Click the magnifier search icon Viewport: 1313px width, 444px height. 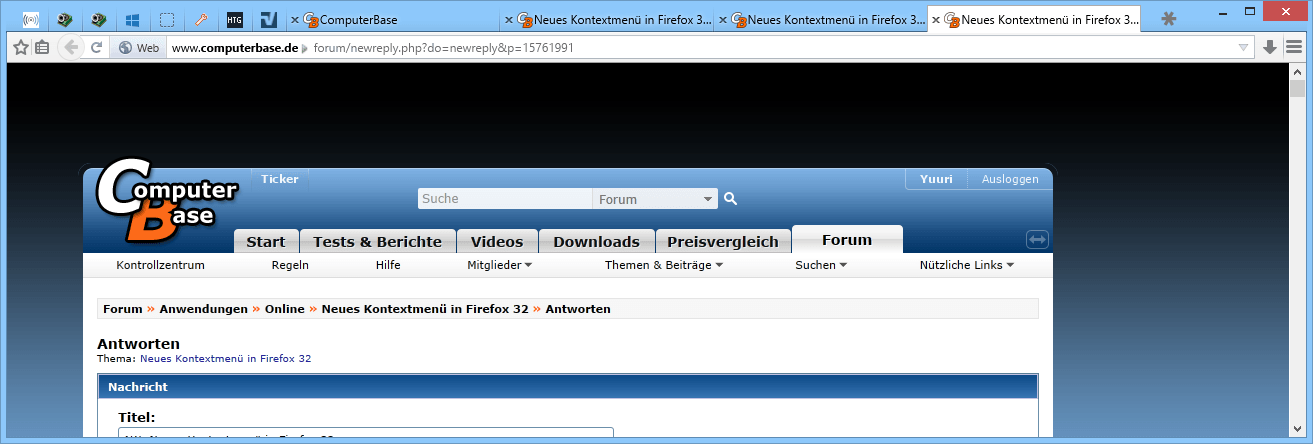point(730,199)
